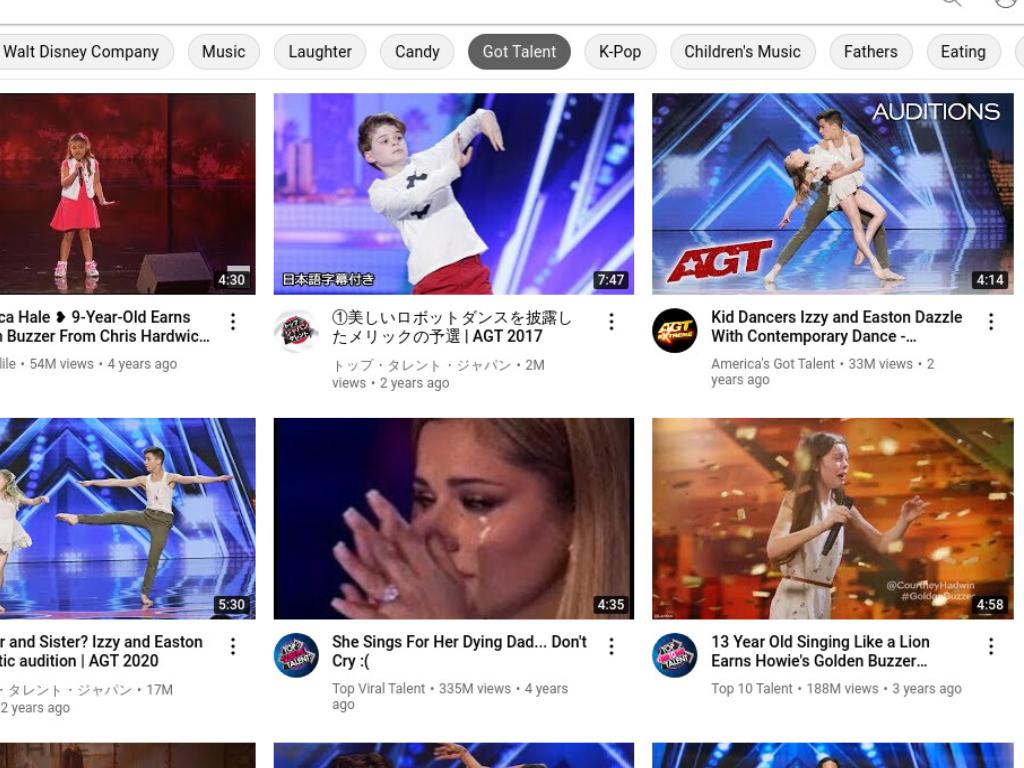Viewport: 1024px width, 768px height.
Task: Open the AGT Auditions Izzy and Easton thumbnail
Action: (833, 194)
